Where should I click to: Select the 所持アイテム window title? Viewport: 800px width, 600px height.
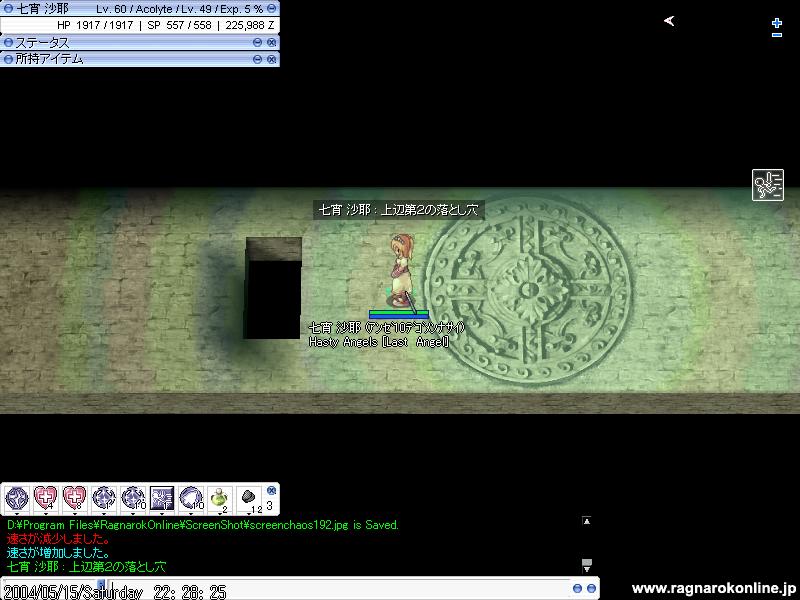click(49, 59)
